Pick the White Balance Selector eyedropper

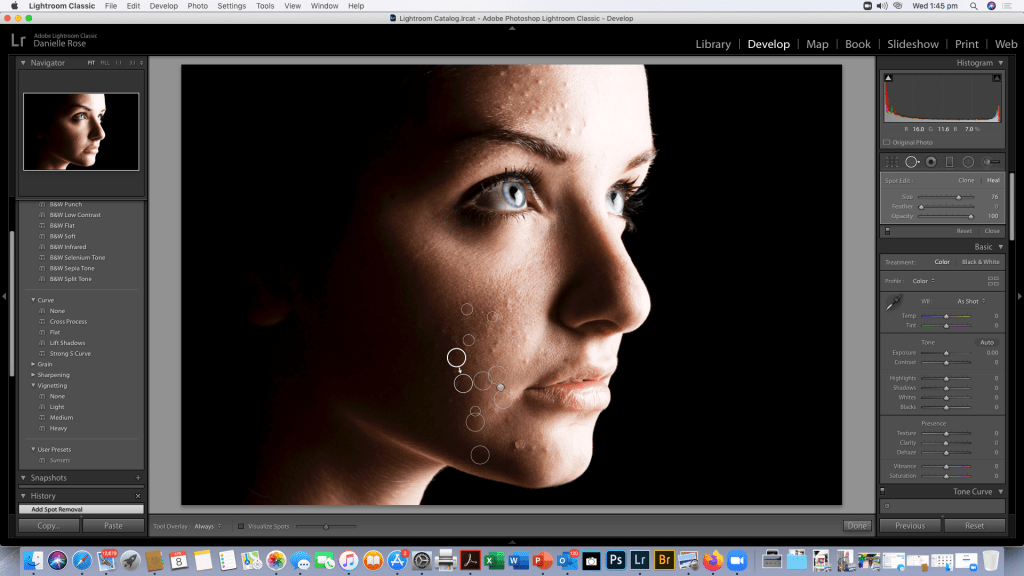[893, 303]
